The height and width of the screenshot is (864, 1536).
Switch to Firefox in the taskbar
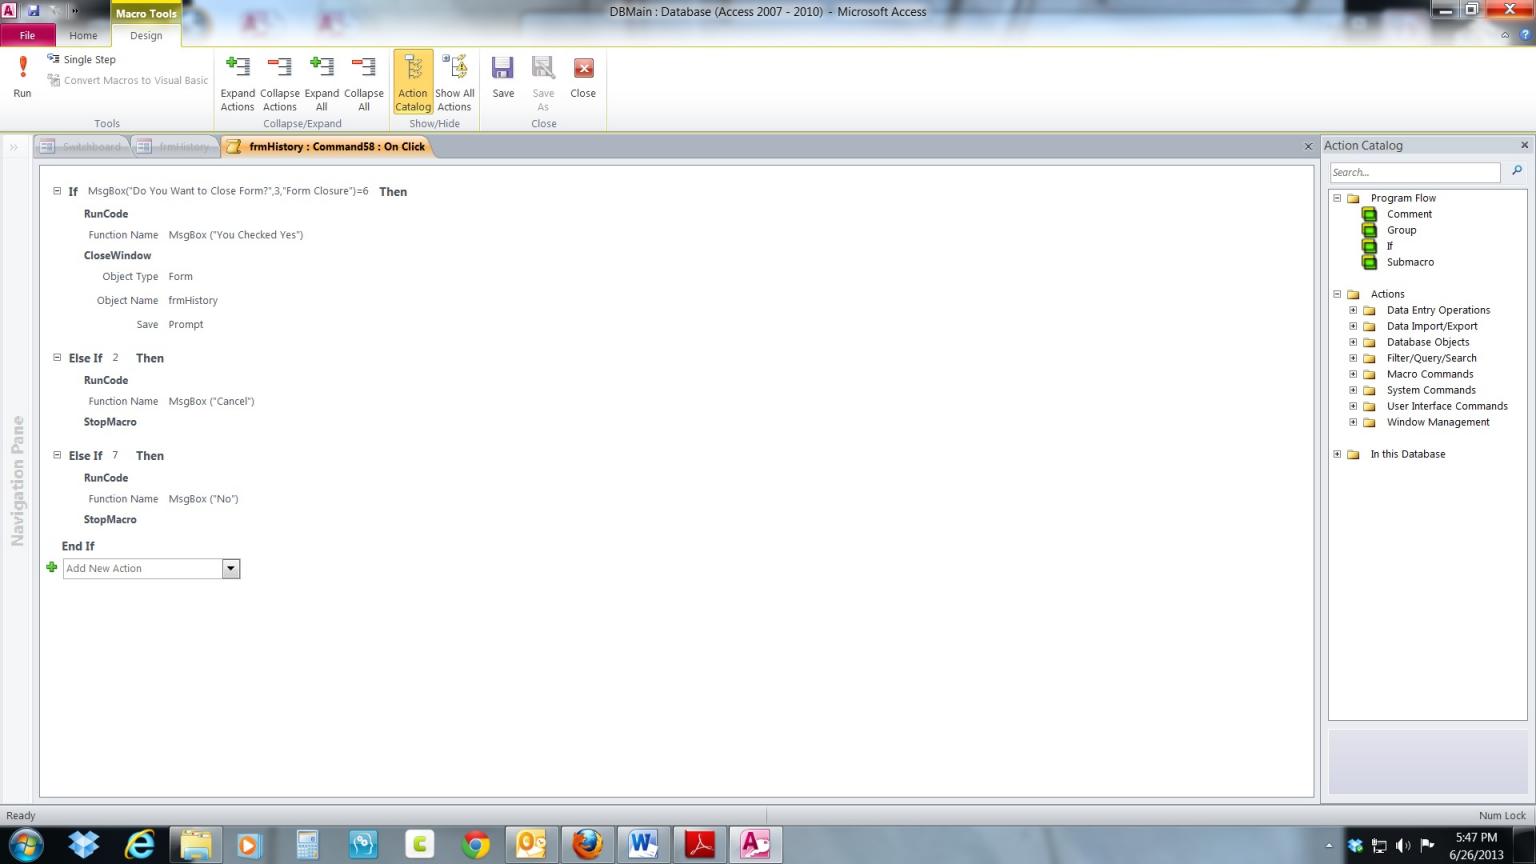pos(587,845)
